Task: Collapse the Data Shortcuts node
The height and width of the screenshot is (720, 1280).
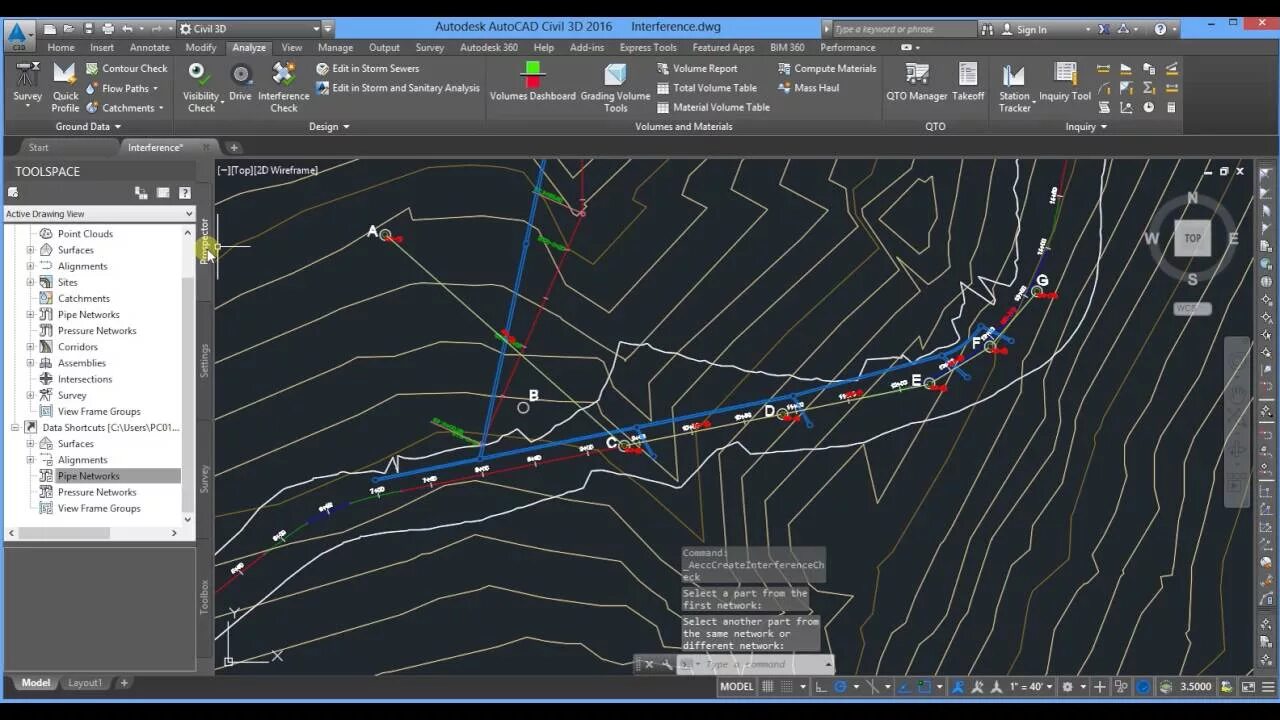Action: pos(15,428)
